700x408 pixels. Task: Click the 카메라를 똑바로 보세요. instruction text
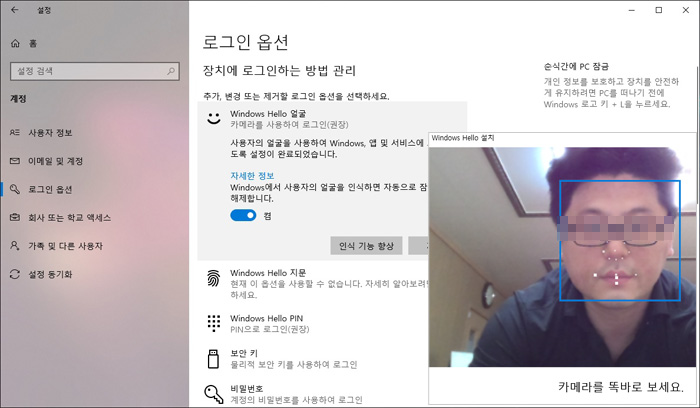coord(621,387)
